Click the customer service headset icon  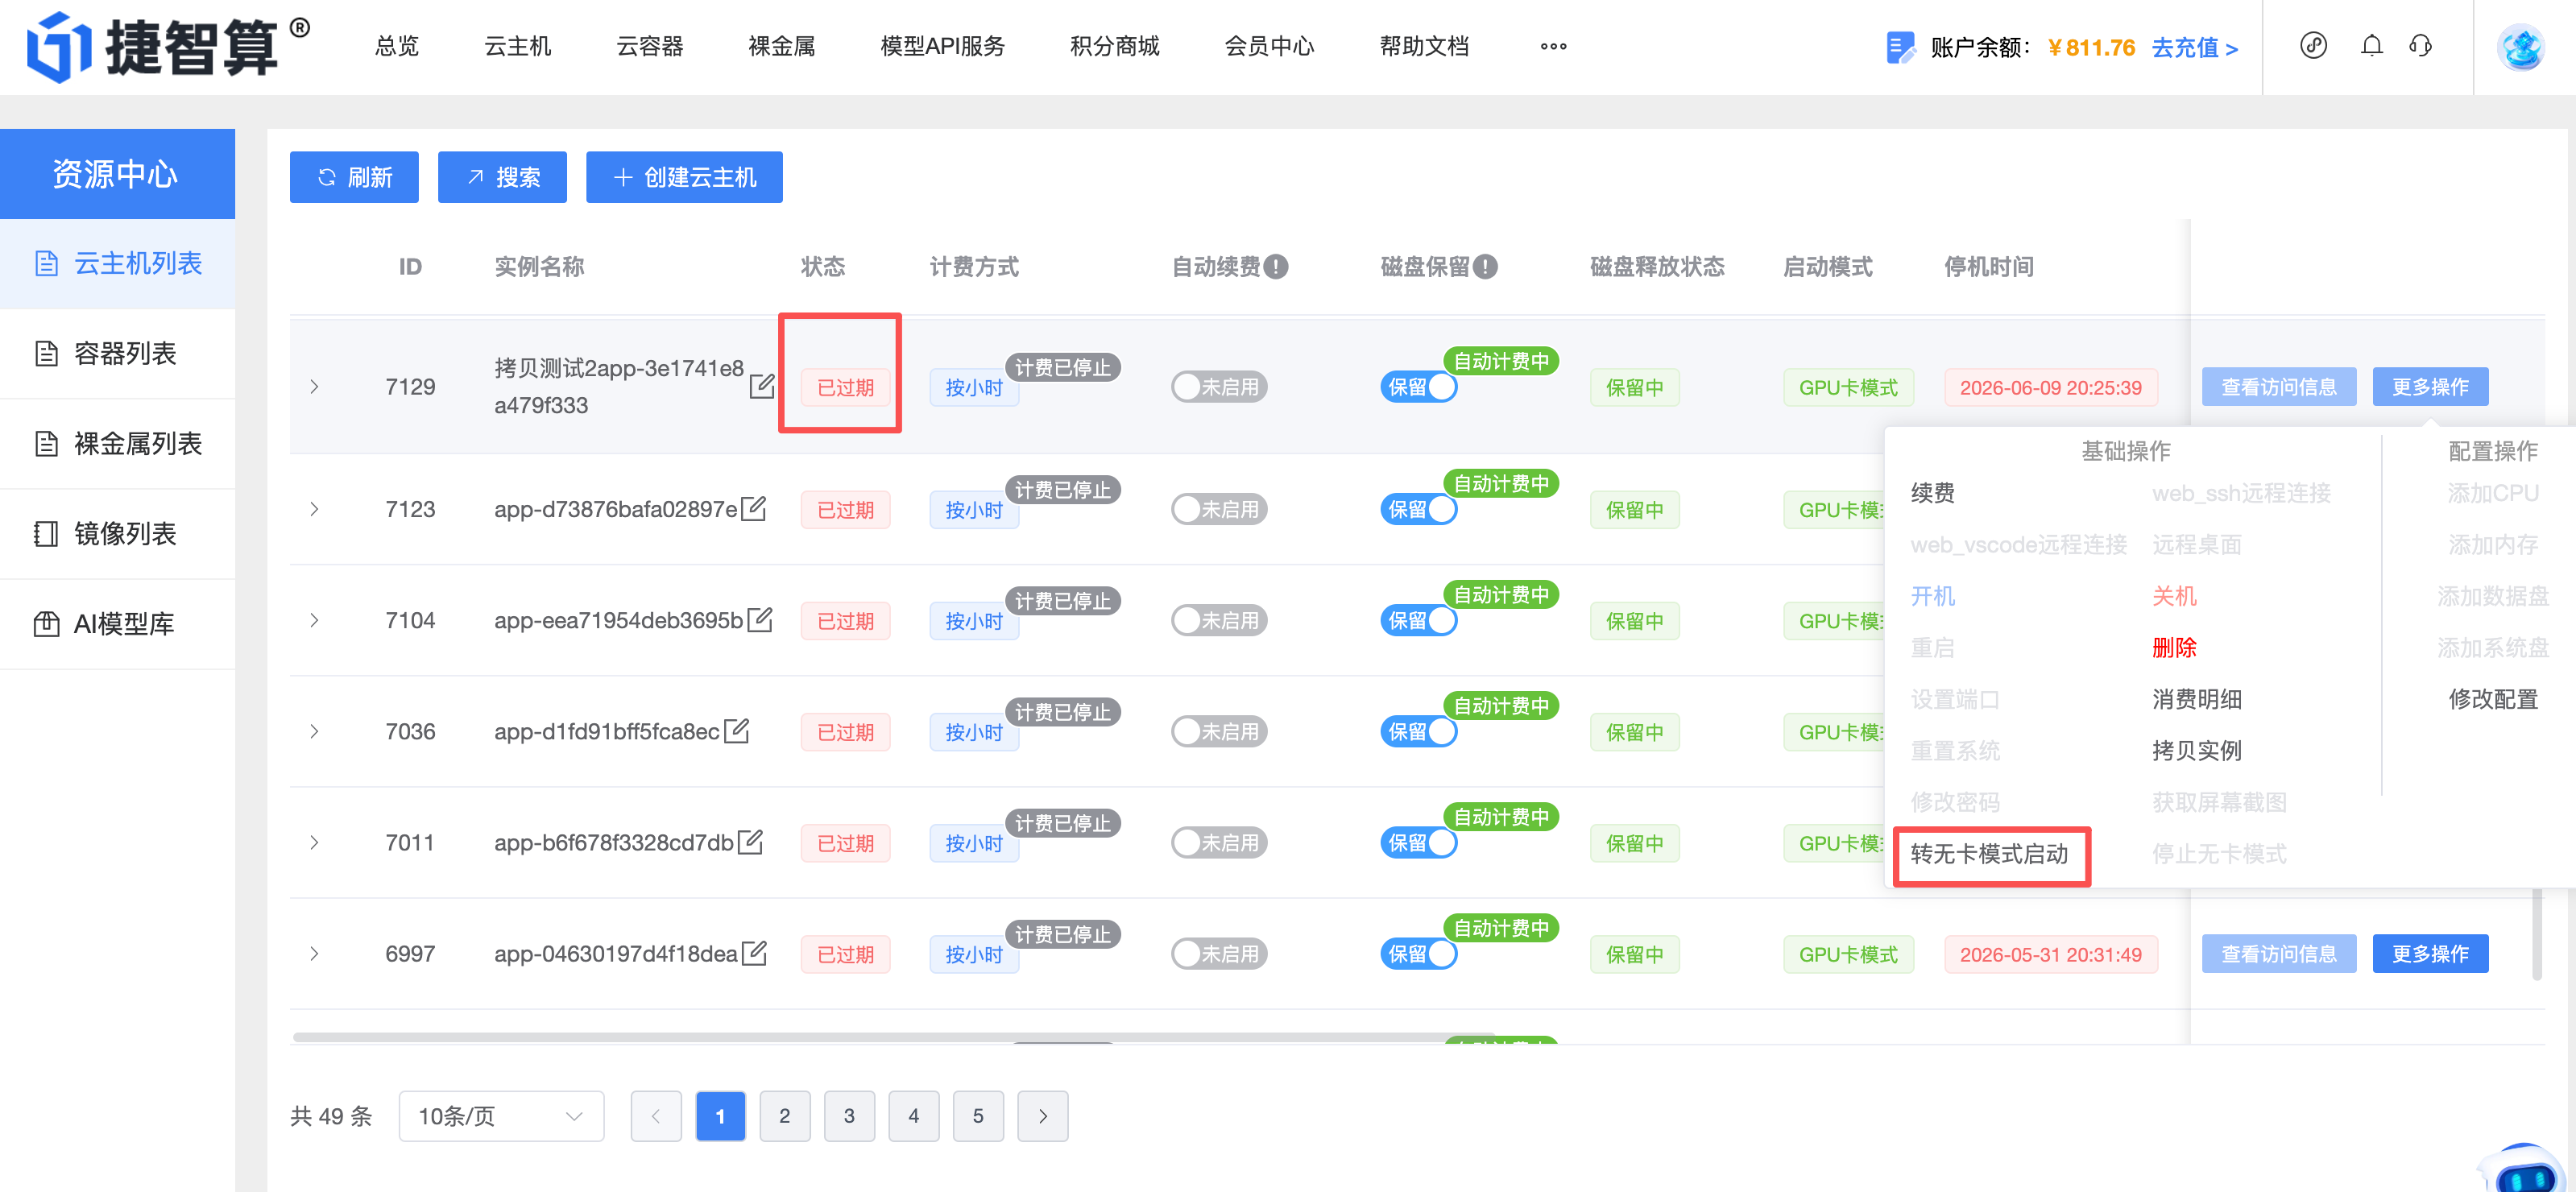pyautogui.click(x=2420, y=46)
